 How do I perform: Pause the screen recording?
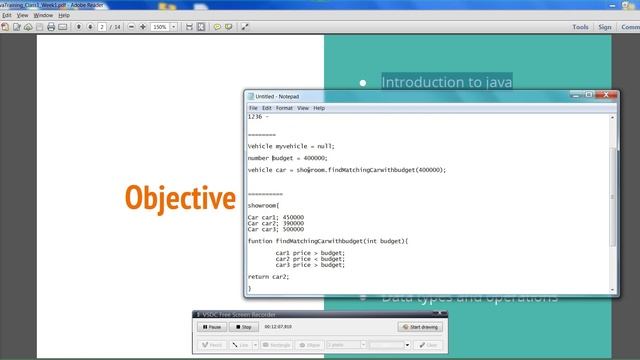point(212,327)
